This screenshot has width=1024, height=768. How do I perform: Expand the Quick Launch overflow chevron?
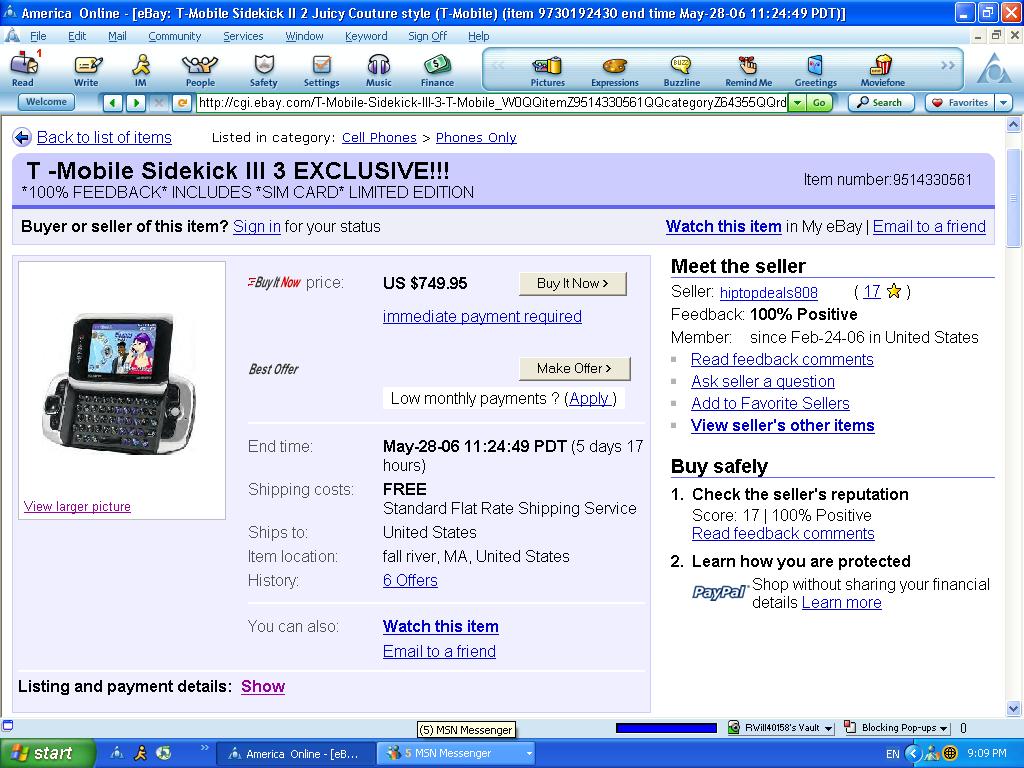pyautogui.click(x=204, y=748)
